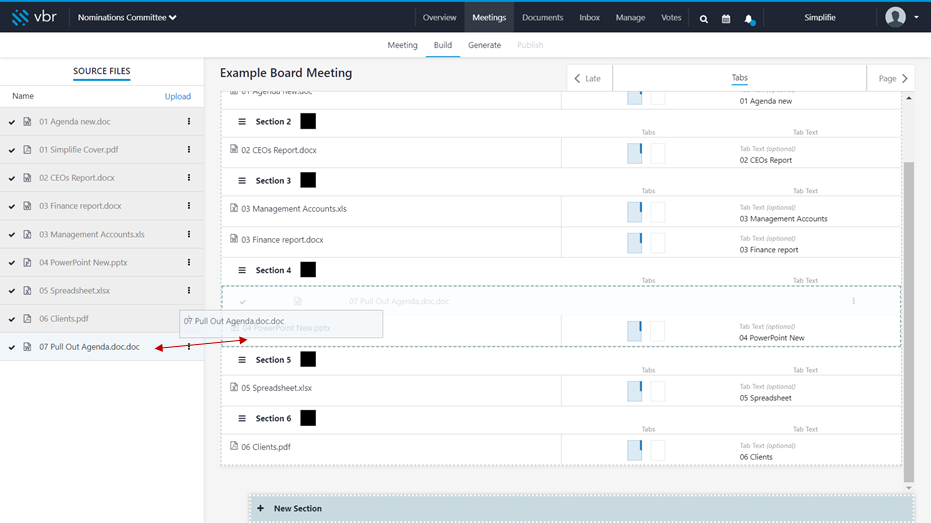Toggle checkmark for 01 Simplifie Cover.pdf
This screenshot has height=523, width=931.
click(12, 150)
